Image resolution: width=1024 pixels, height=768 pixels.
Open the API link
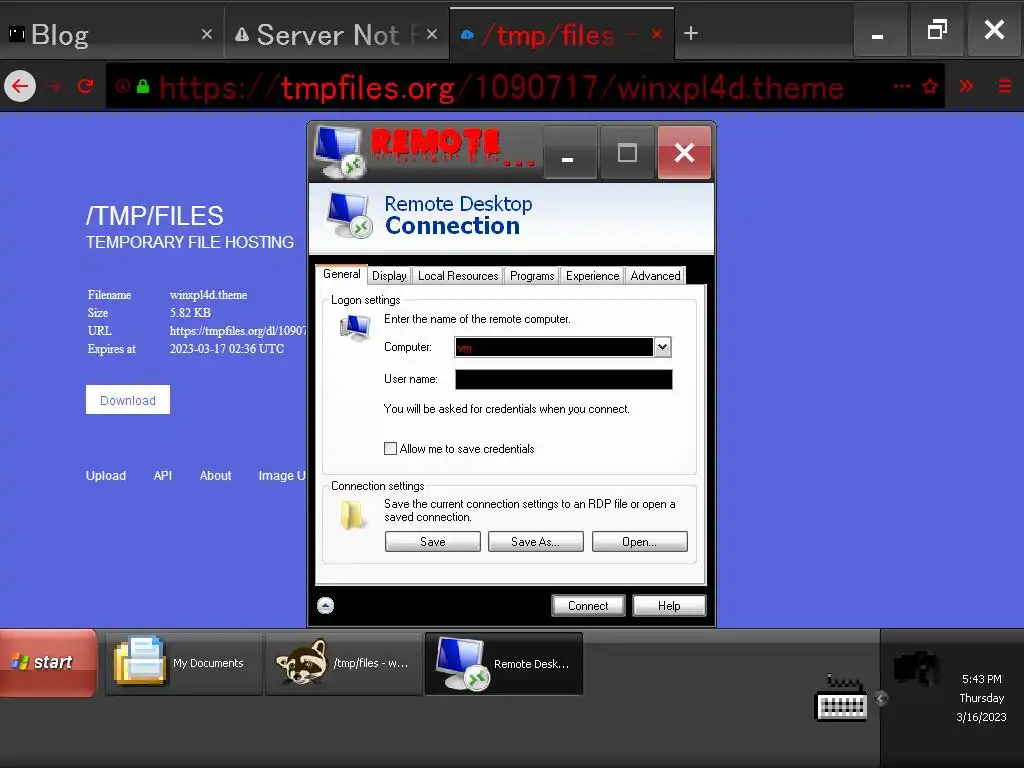(x=163, y=475)
